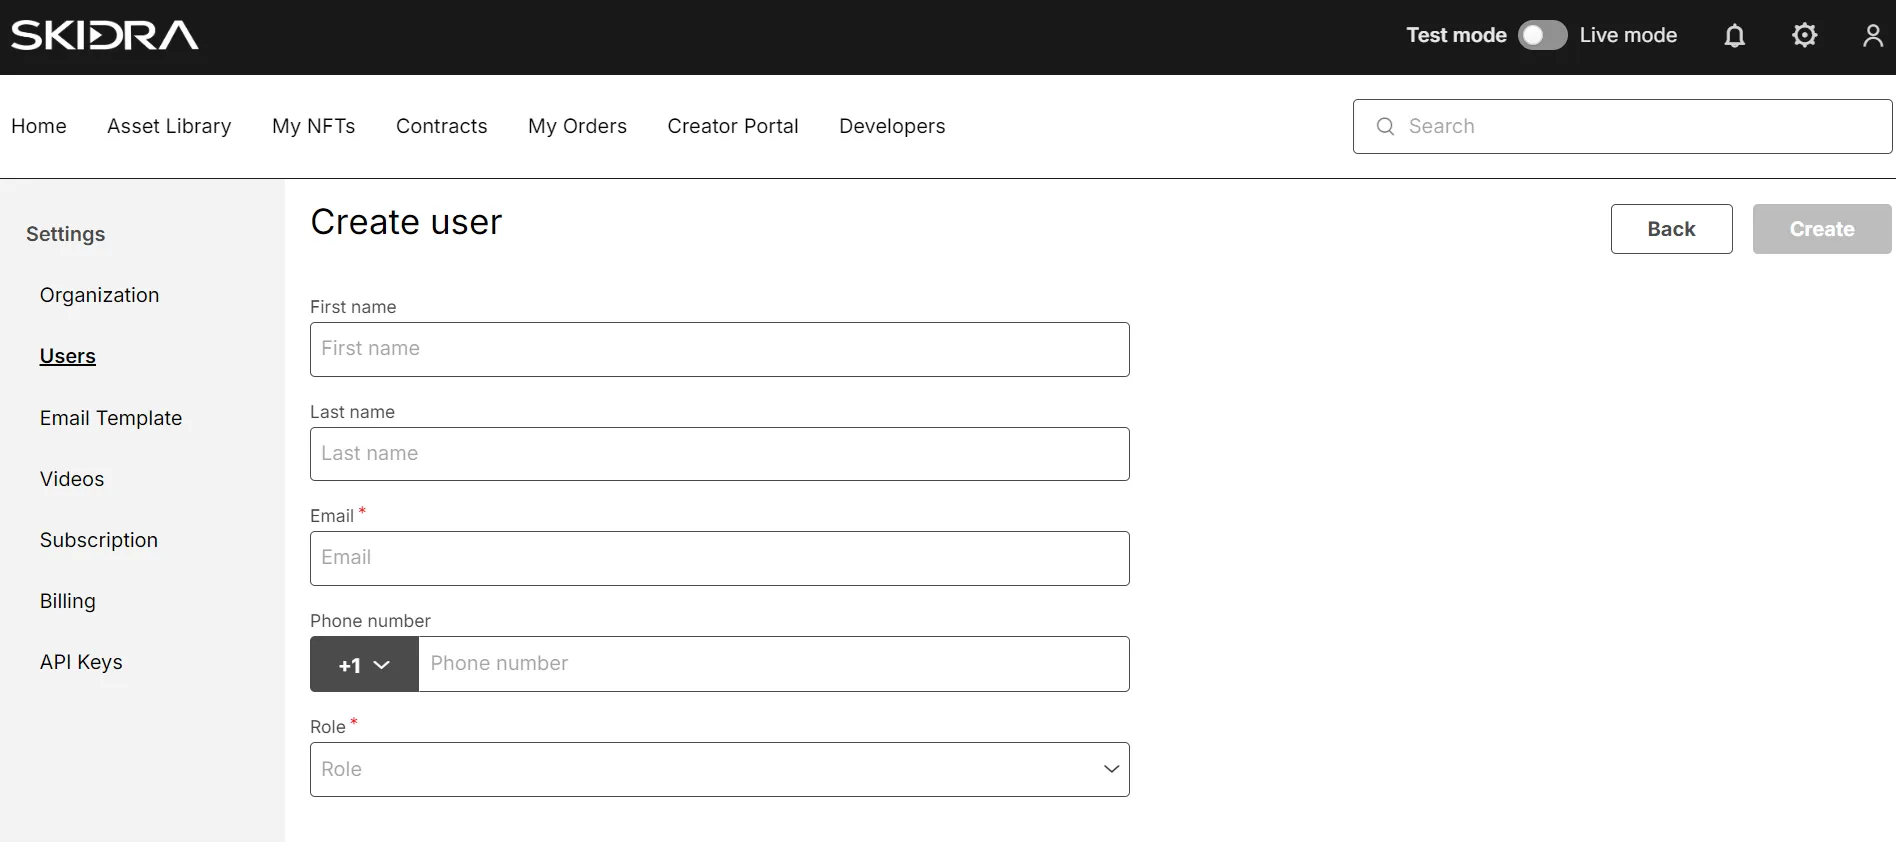Focus the Email input field
The width and height of the screenshot is (1896, 842).
pos(720,558)
